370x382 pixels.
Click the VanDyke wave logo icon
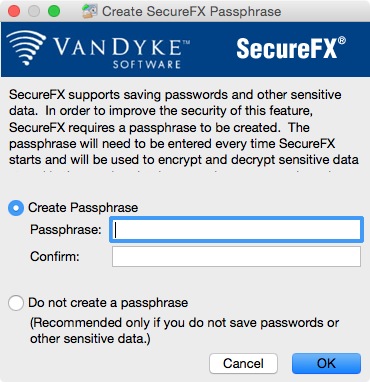[x=26, y=47]
